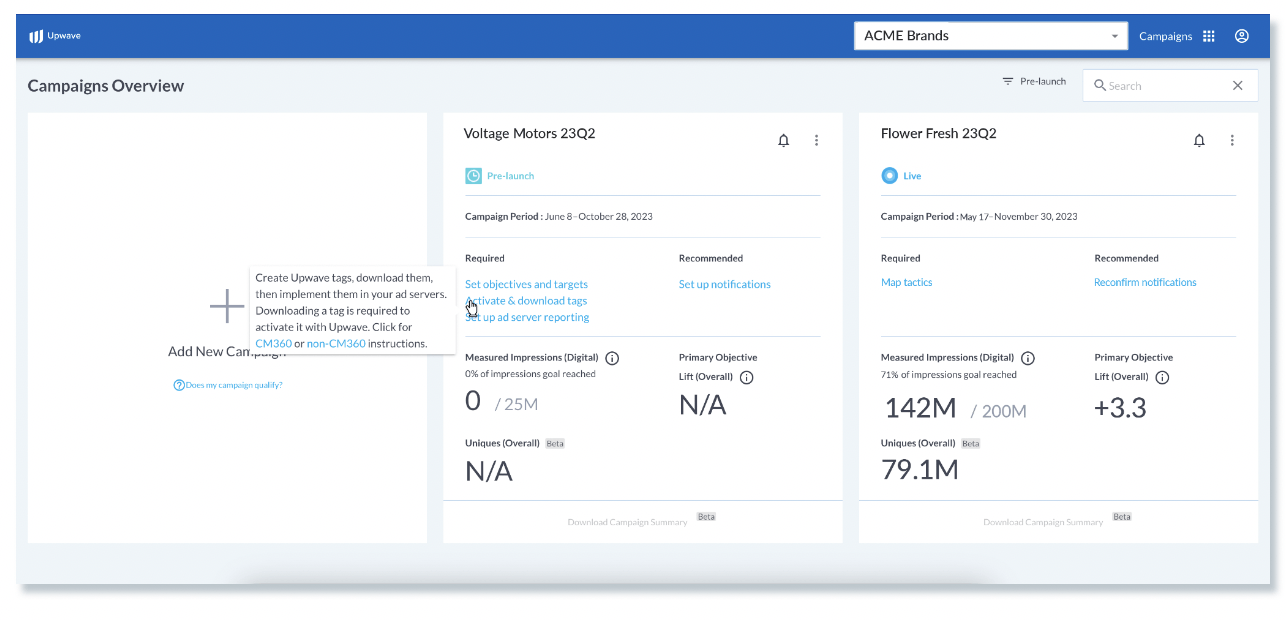
Task: Click the Pre-launch status icon
Action: (x=474, y=176)
